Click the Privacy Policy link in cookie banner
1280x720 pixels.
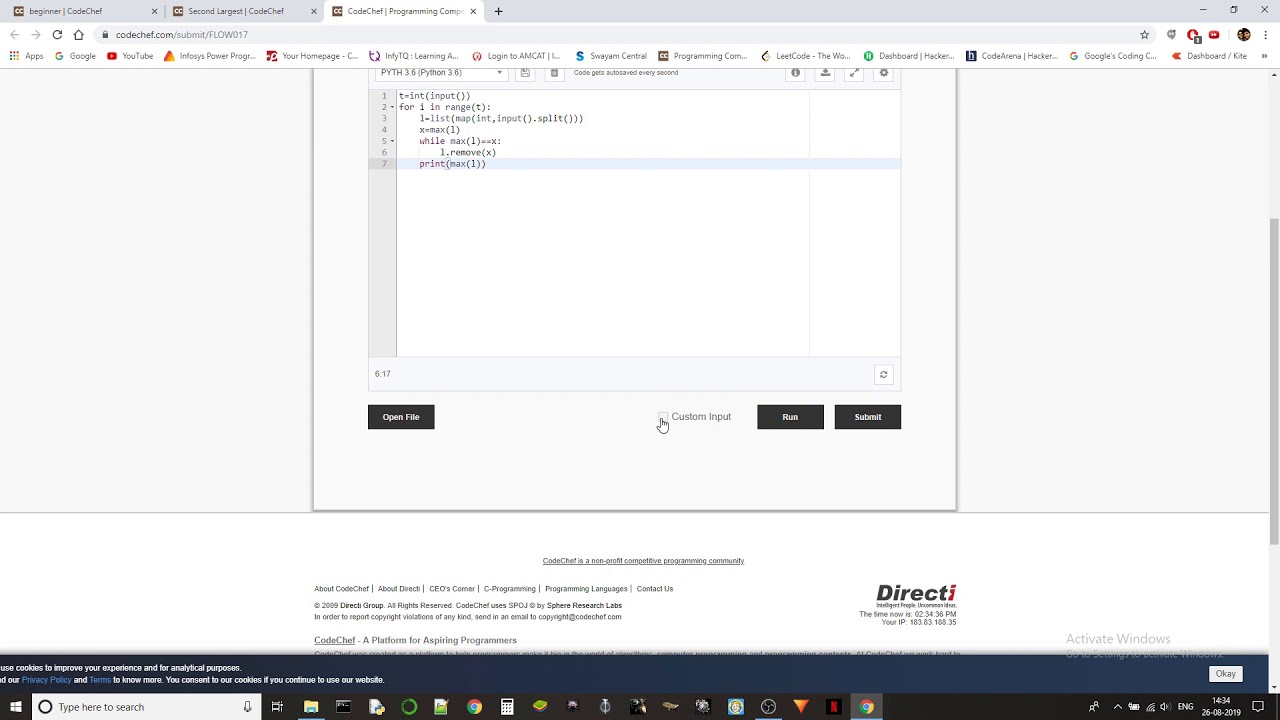47,680
